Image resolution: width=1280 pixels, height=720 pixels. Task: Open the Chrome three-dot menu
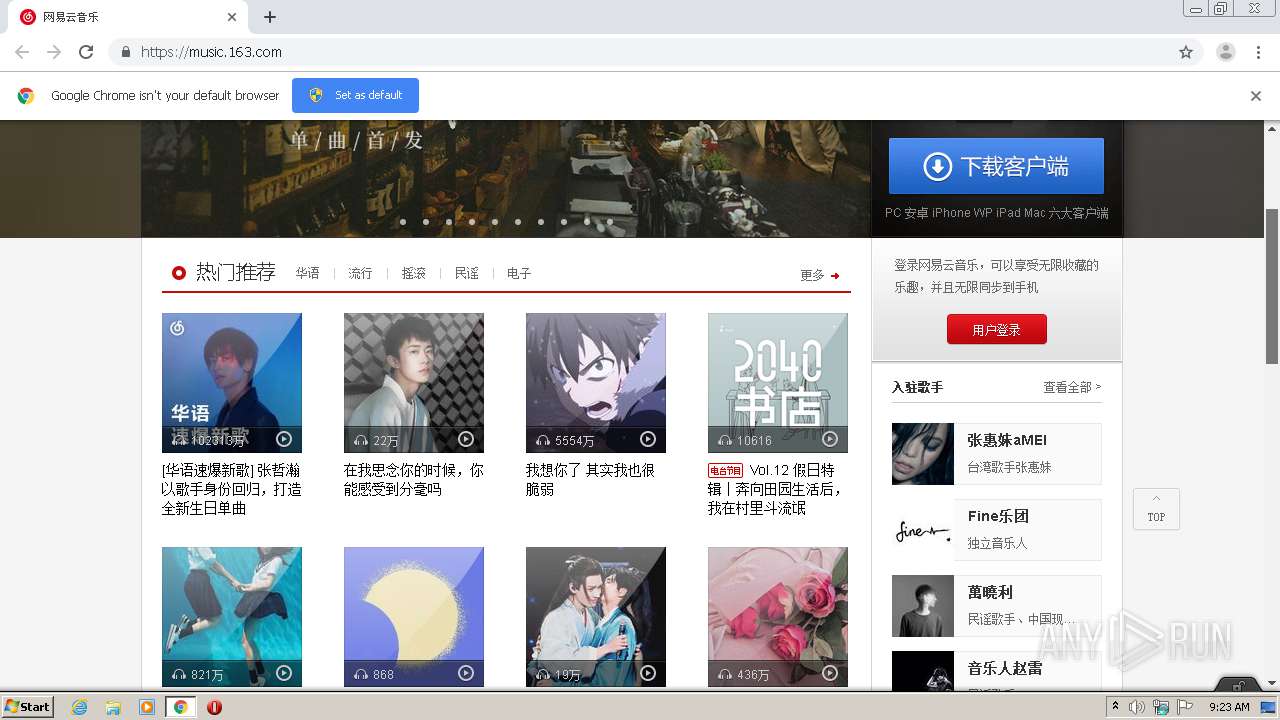point(1258,52)
